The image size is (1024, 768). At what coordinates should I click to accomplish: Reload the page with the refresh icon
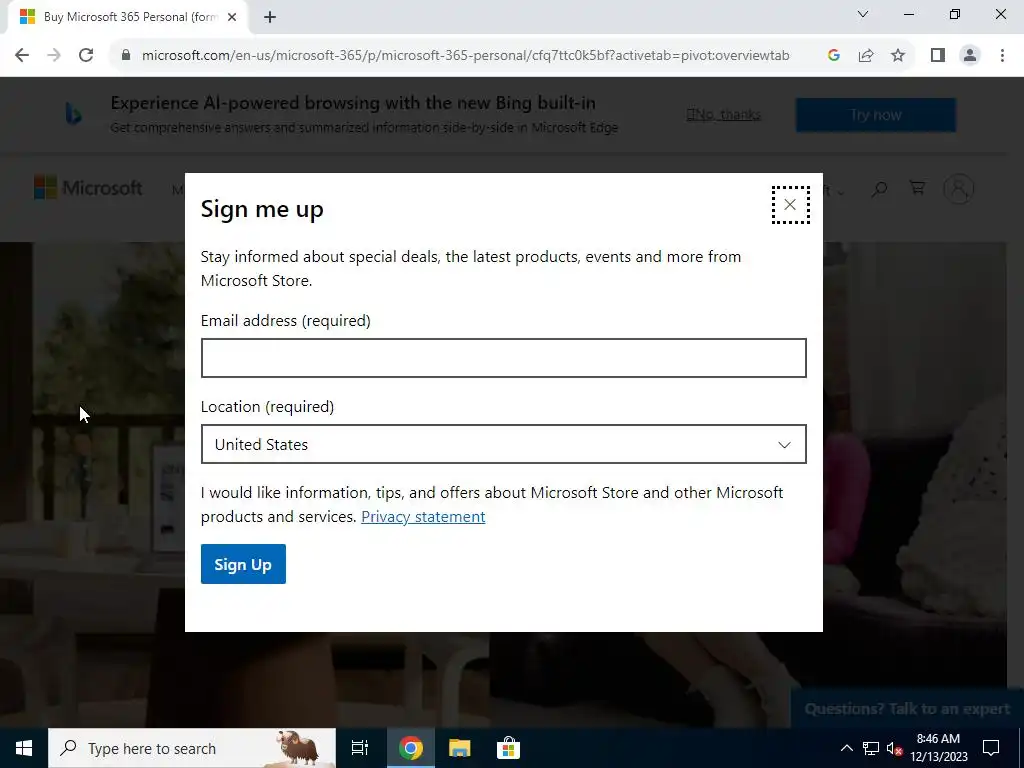pyautogui.click(x=86, y=55)
